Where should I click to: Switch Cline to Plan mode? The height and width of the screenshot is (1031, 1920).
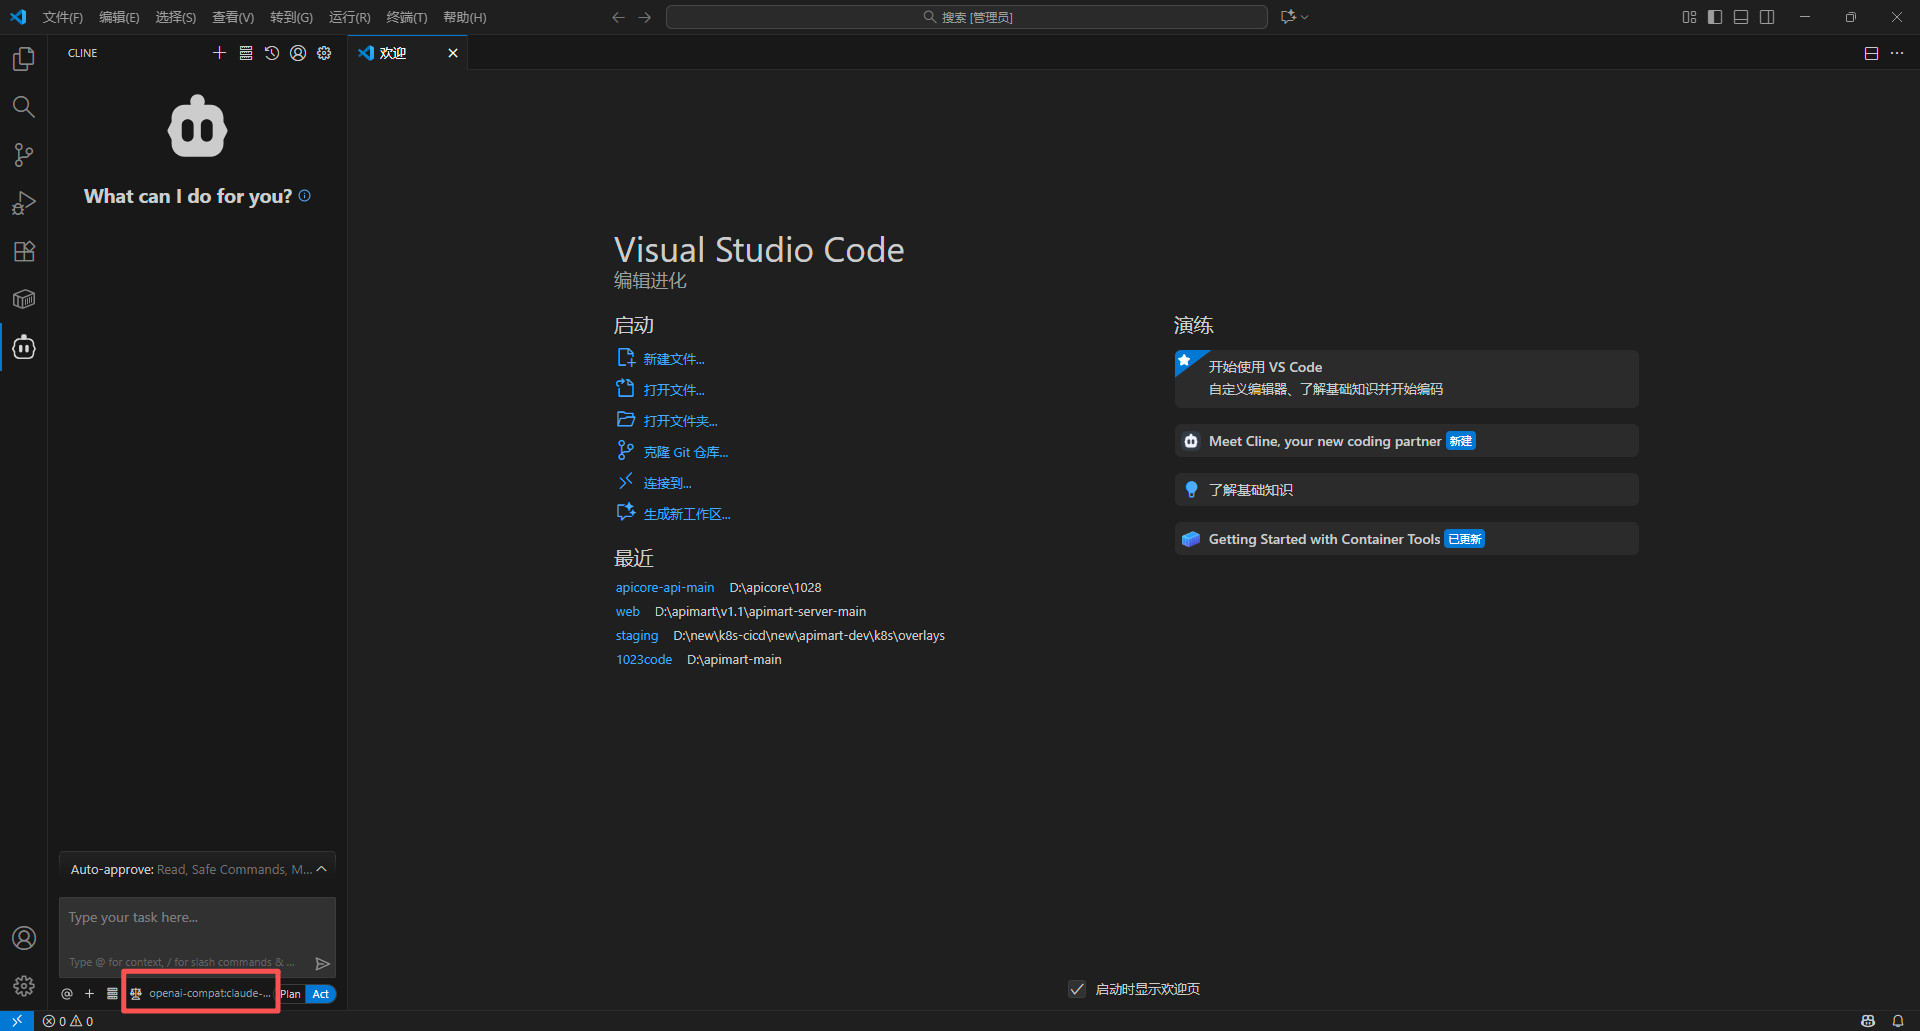coord(290,994)
